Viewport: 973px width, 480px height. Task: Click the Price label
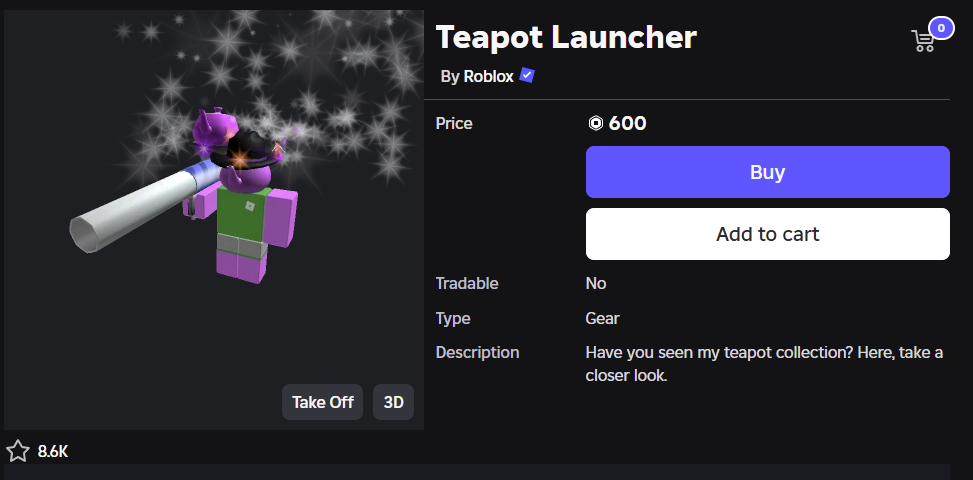[x=454, y=124]
